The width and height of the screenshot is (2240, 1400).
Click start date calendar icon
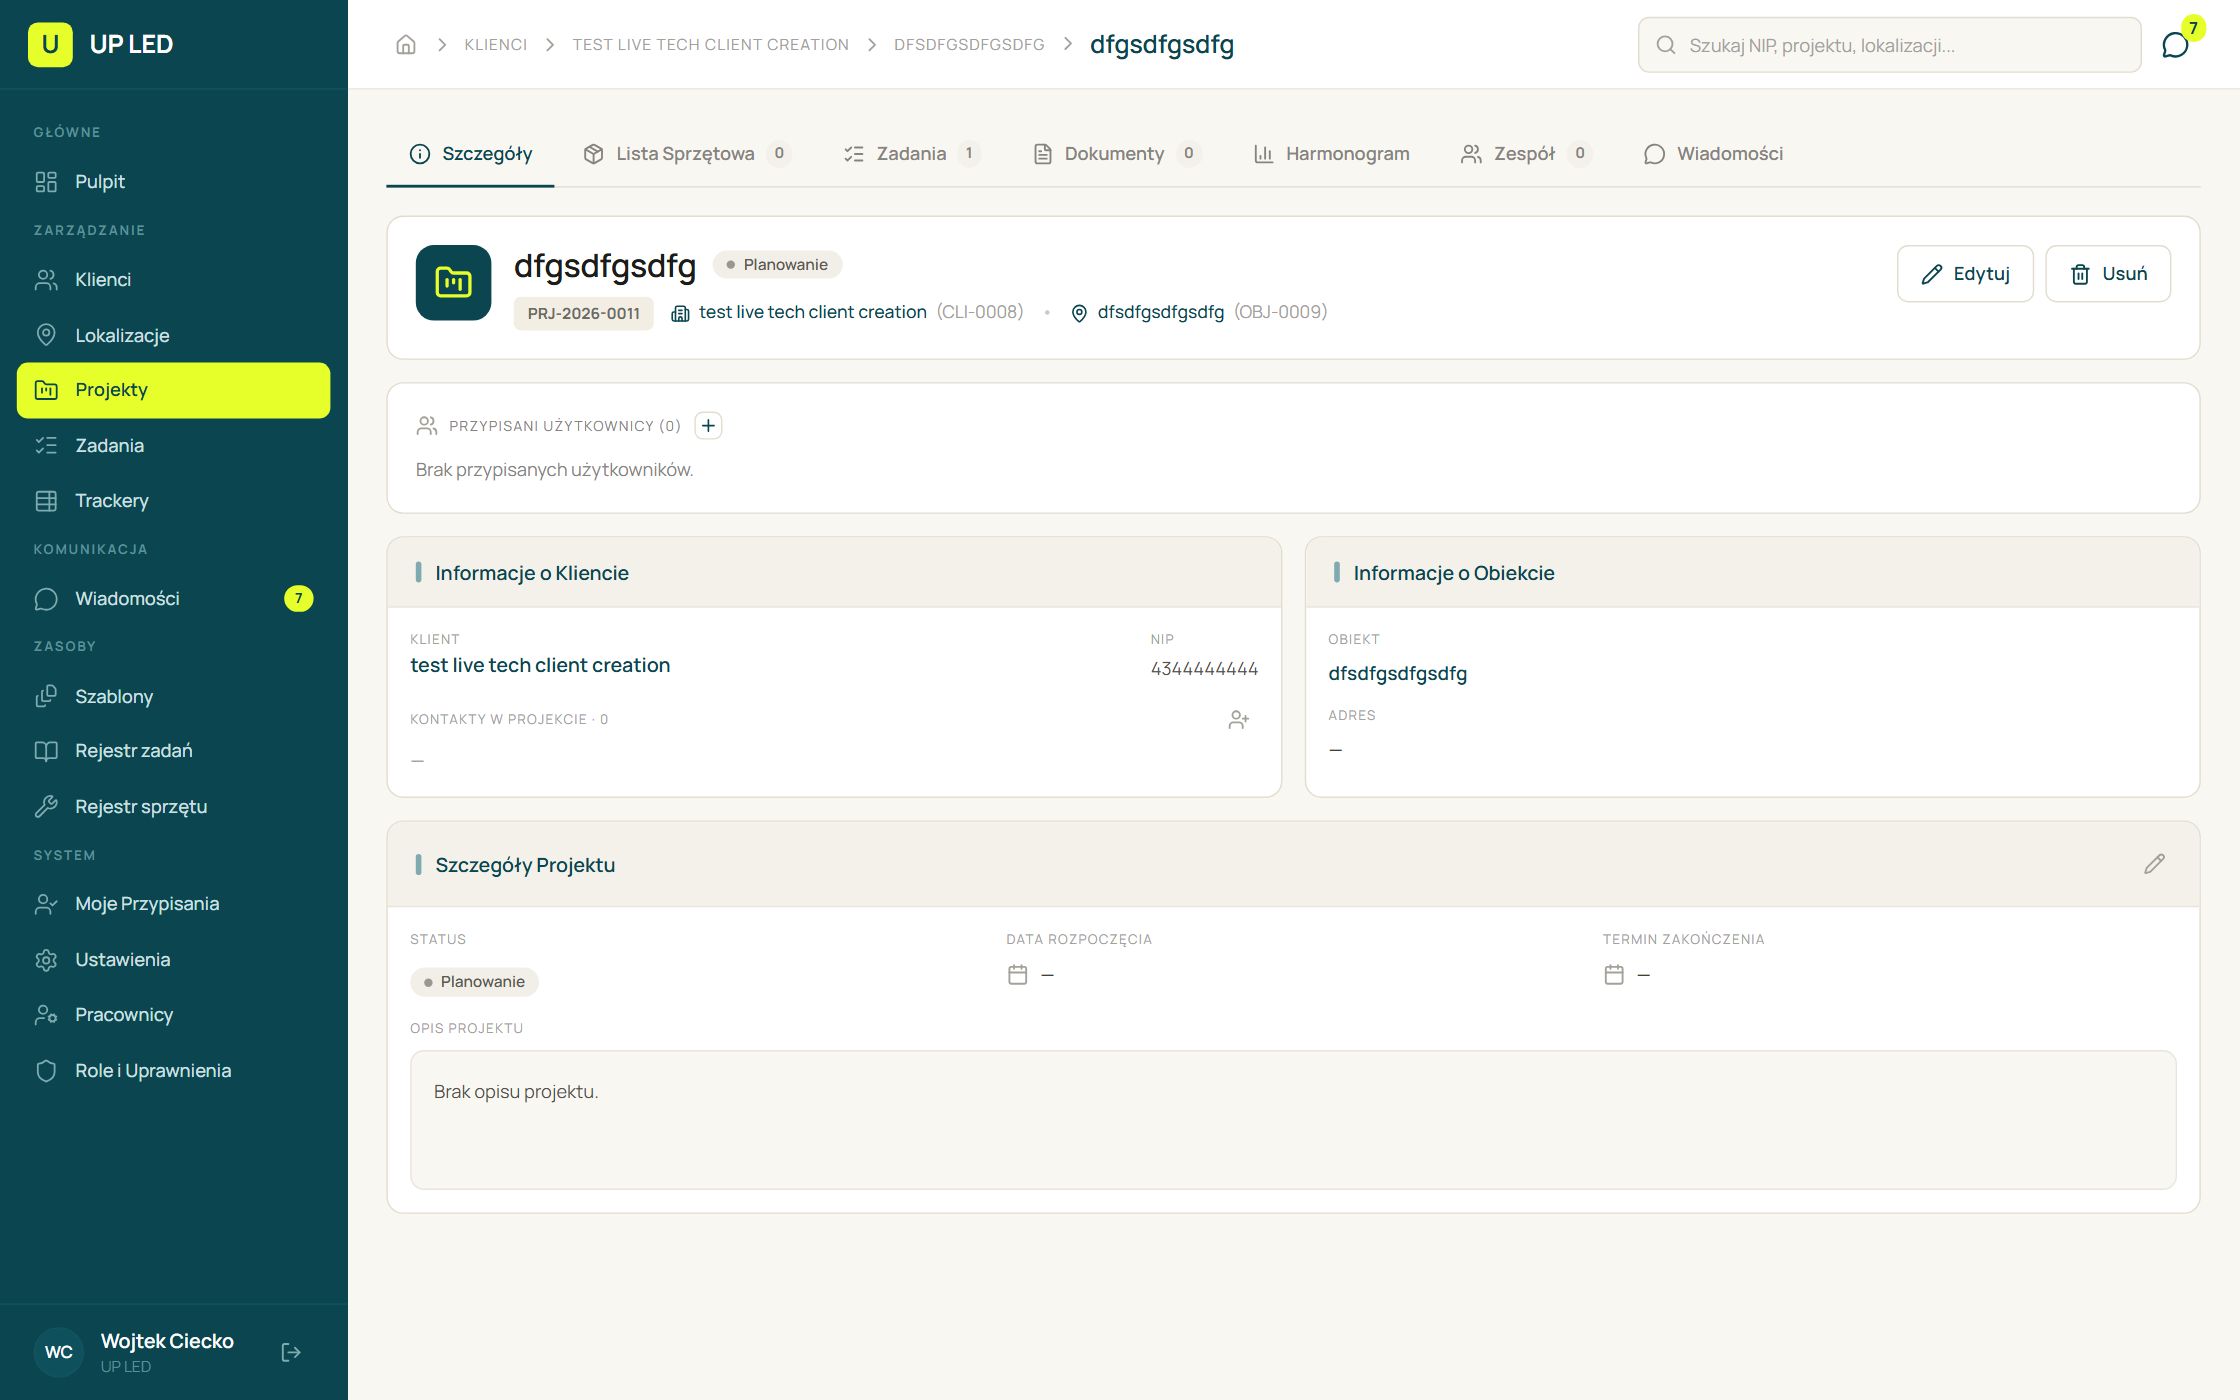[1018, 975]
